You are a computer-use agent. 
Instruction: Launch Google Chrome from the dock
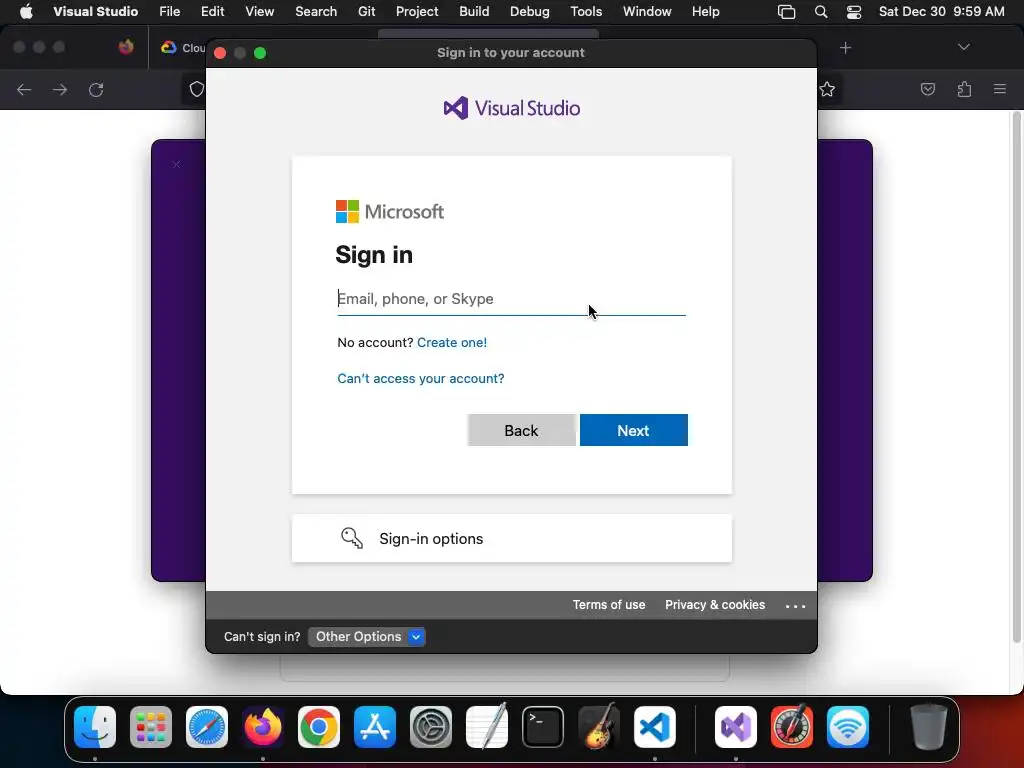tap(319, 727)
